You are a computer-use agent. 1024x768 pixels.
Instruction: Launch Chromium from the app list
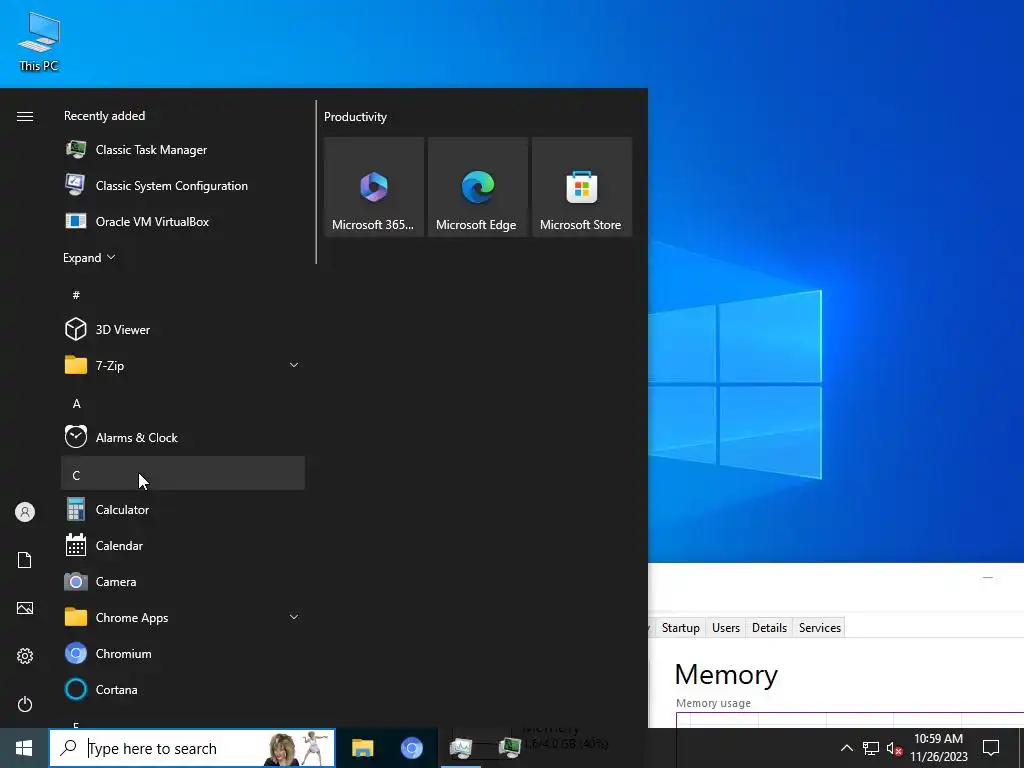pos(183,653)
